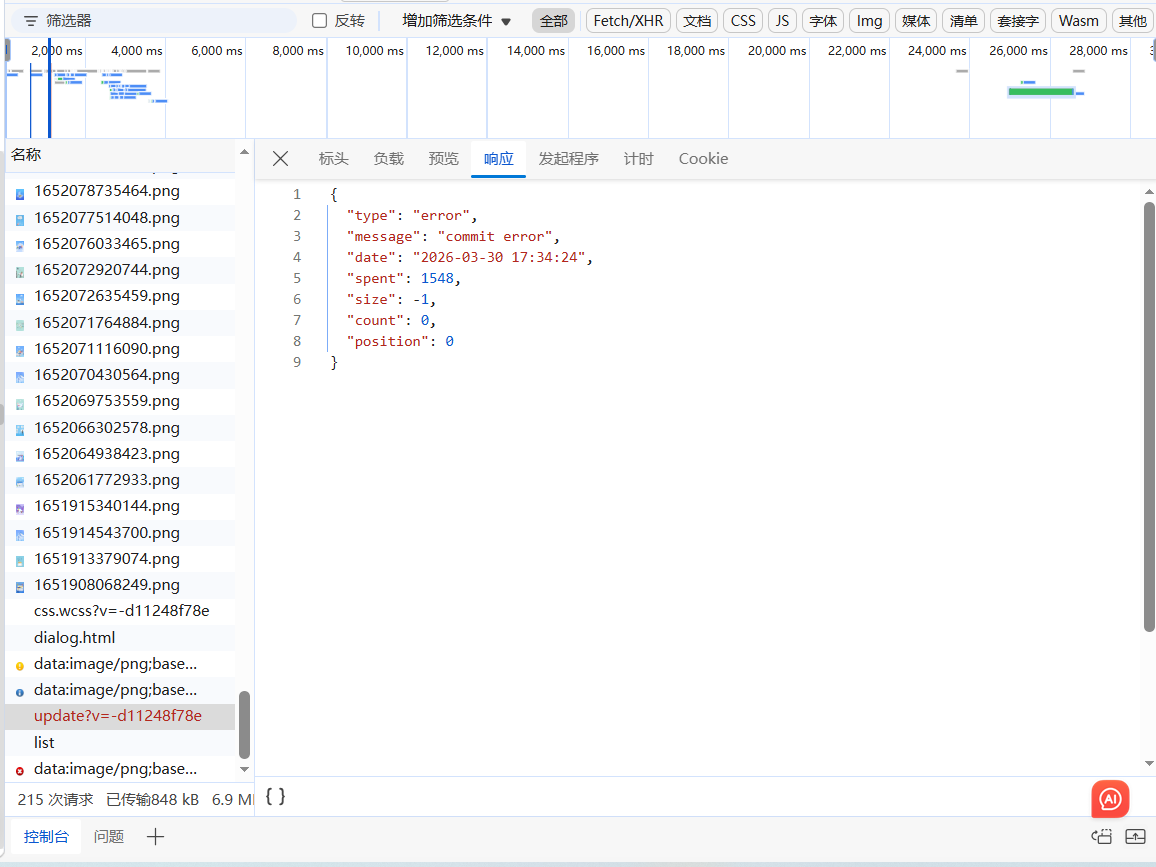Open the 计时 timing tab
Viewport: 1156px width, 867px height.
click(x=638, y=159)
